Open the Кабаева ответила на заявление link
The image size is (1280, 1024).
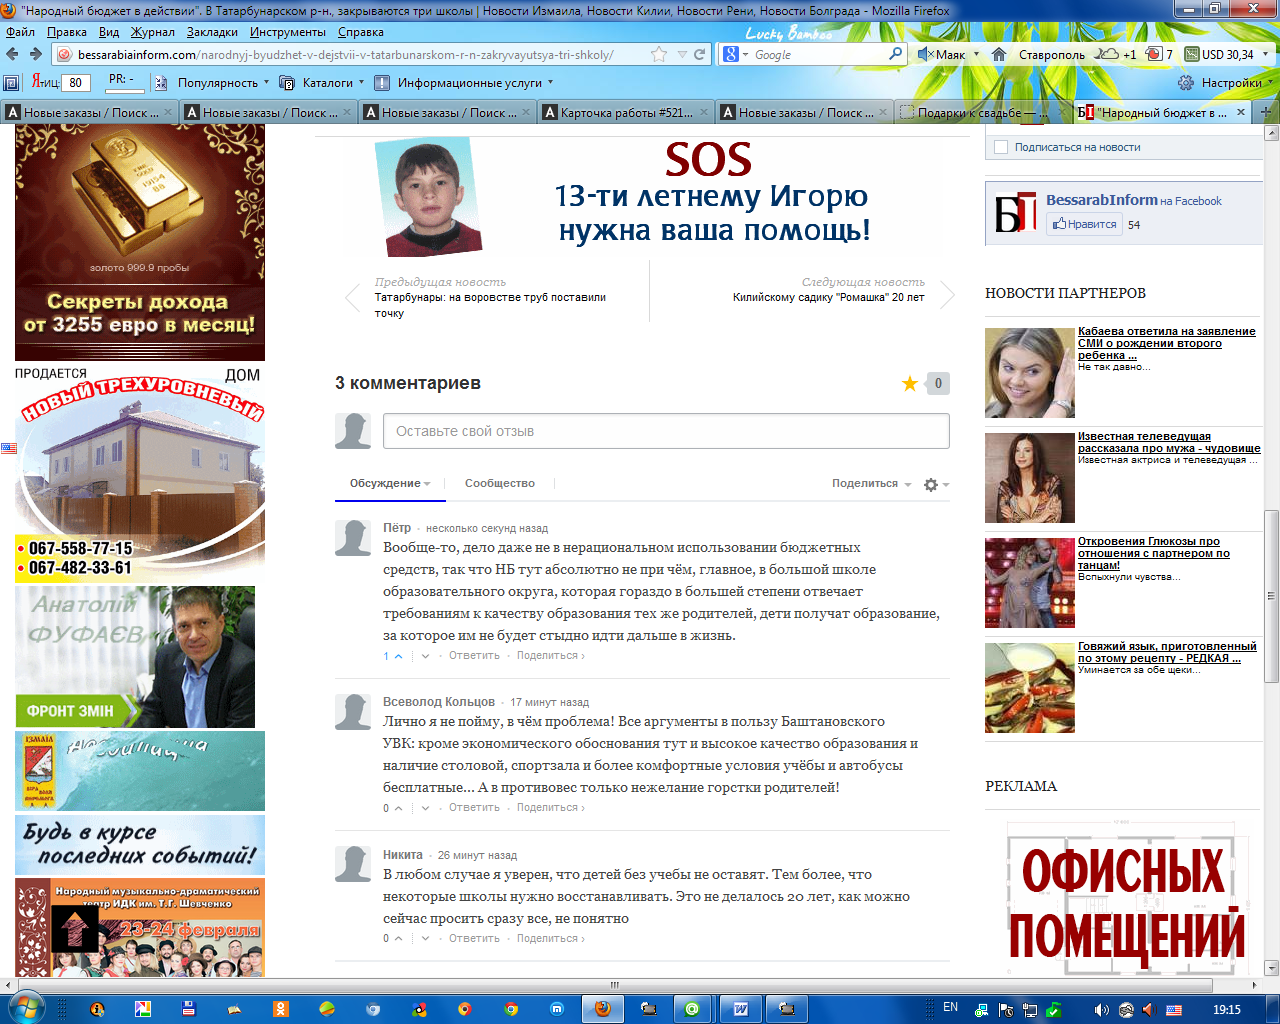[x=1166, y=343]
